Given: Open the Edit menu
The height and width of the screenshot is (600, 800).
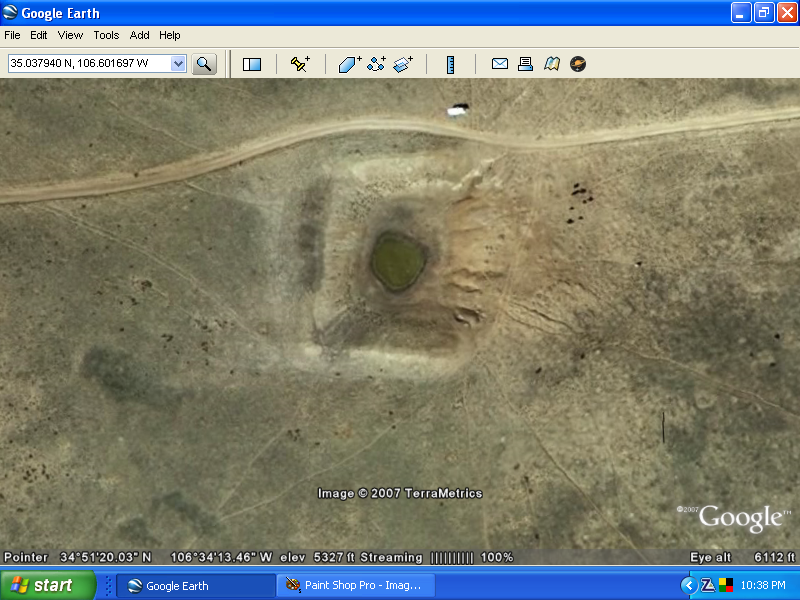Looking at the screenshot, I should coord(38,35).
